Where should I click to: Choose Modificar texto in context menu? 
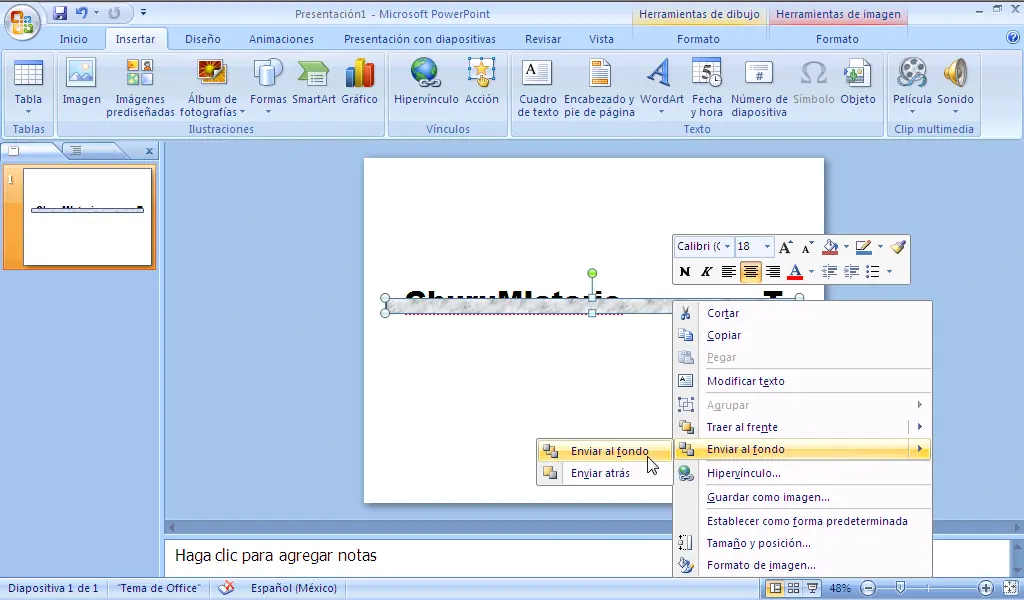[x=802, y=381]
